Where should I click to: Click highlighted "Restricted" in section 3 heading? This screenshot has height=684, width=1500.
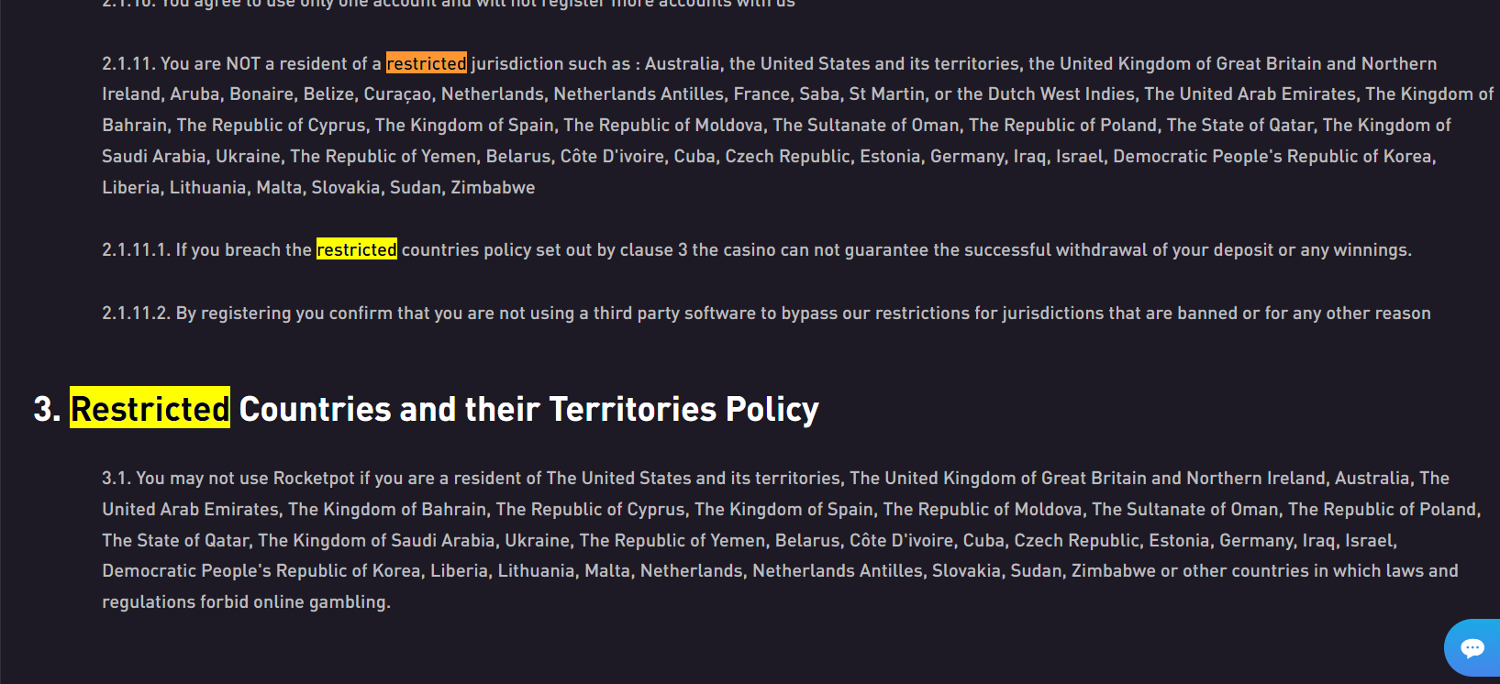[x=150, y=408]
